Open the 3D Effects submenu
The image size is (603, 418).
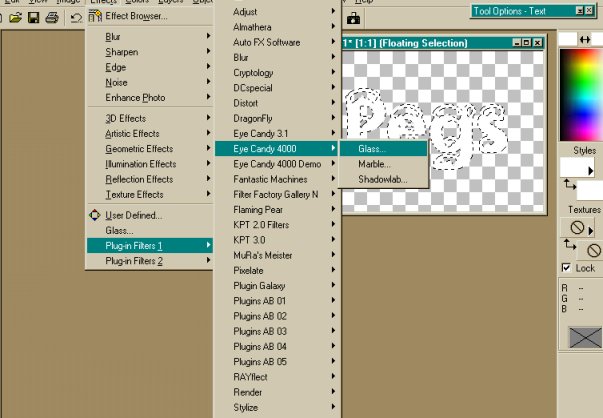[150, 118]
